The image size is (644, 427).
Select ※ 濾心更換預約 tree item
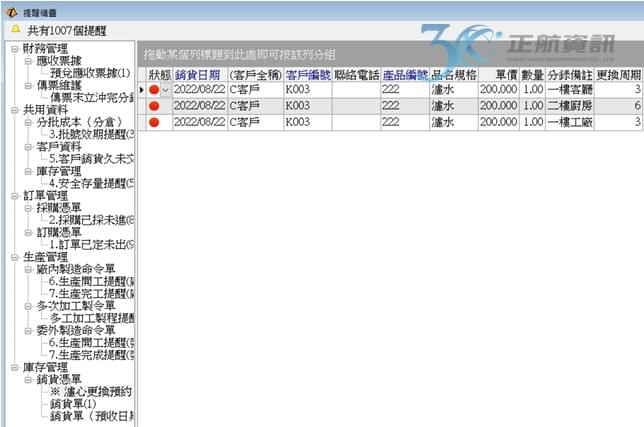[90, 391]
